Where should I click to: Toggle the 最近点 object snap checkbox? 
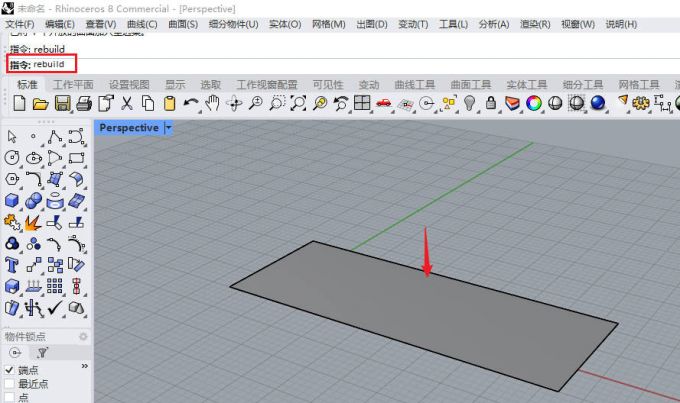click(9, 384)
